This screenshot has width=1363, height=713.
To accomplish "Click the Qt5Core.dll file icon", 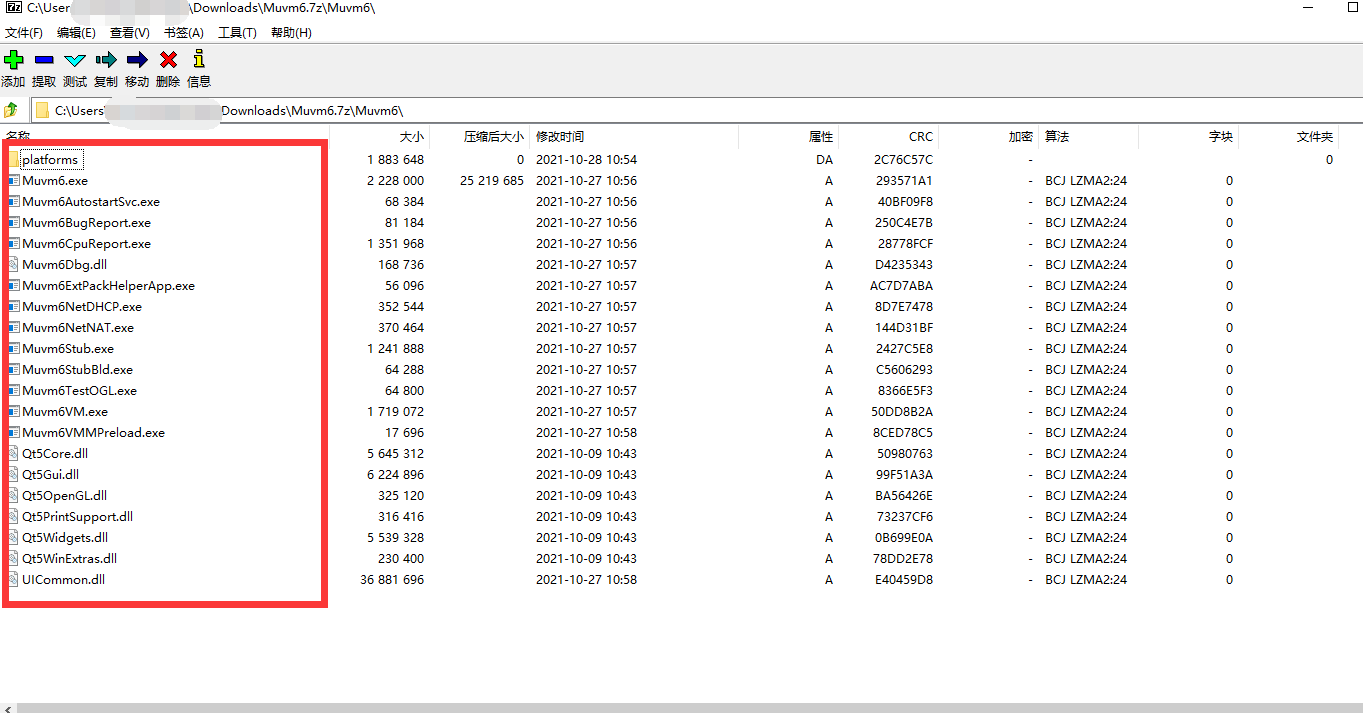I will point(14,454).
